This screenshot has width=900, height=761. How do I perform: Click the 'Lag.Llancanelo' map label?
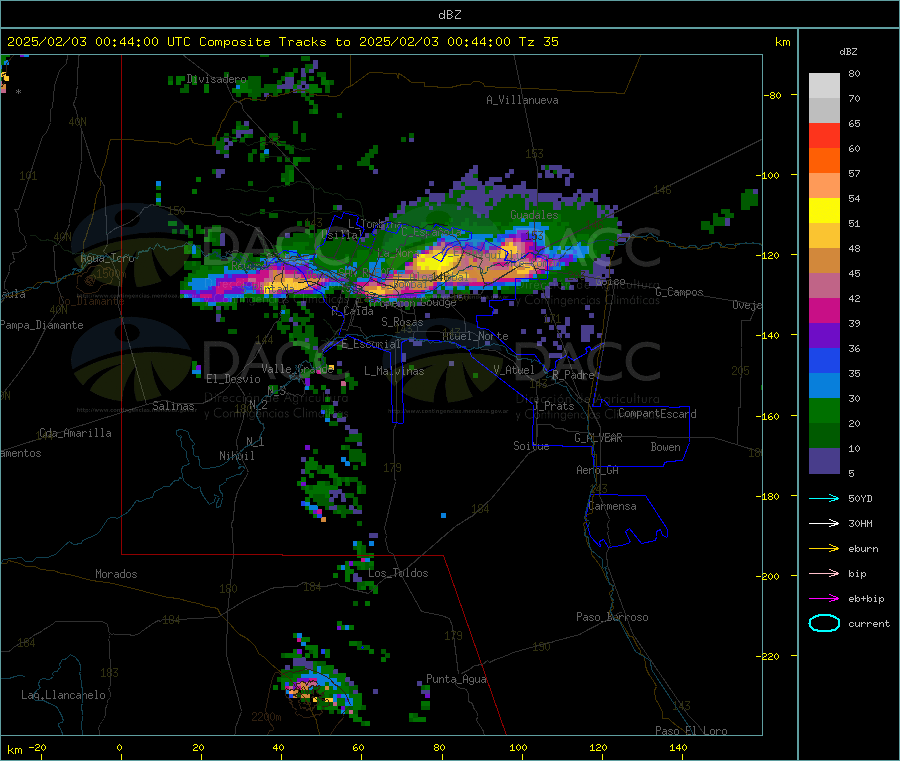63,695
